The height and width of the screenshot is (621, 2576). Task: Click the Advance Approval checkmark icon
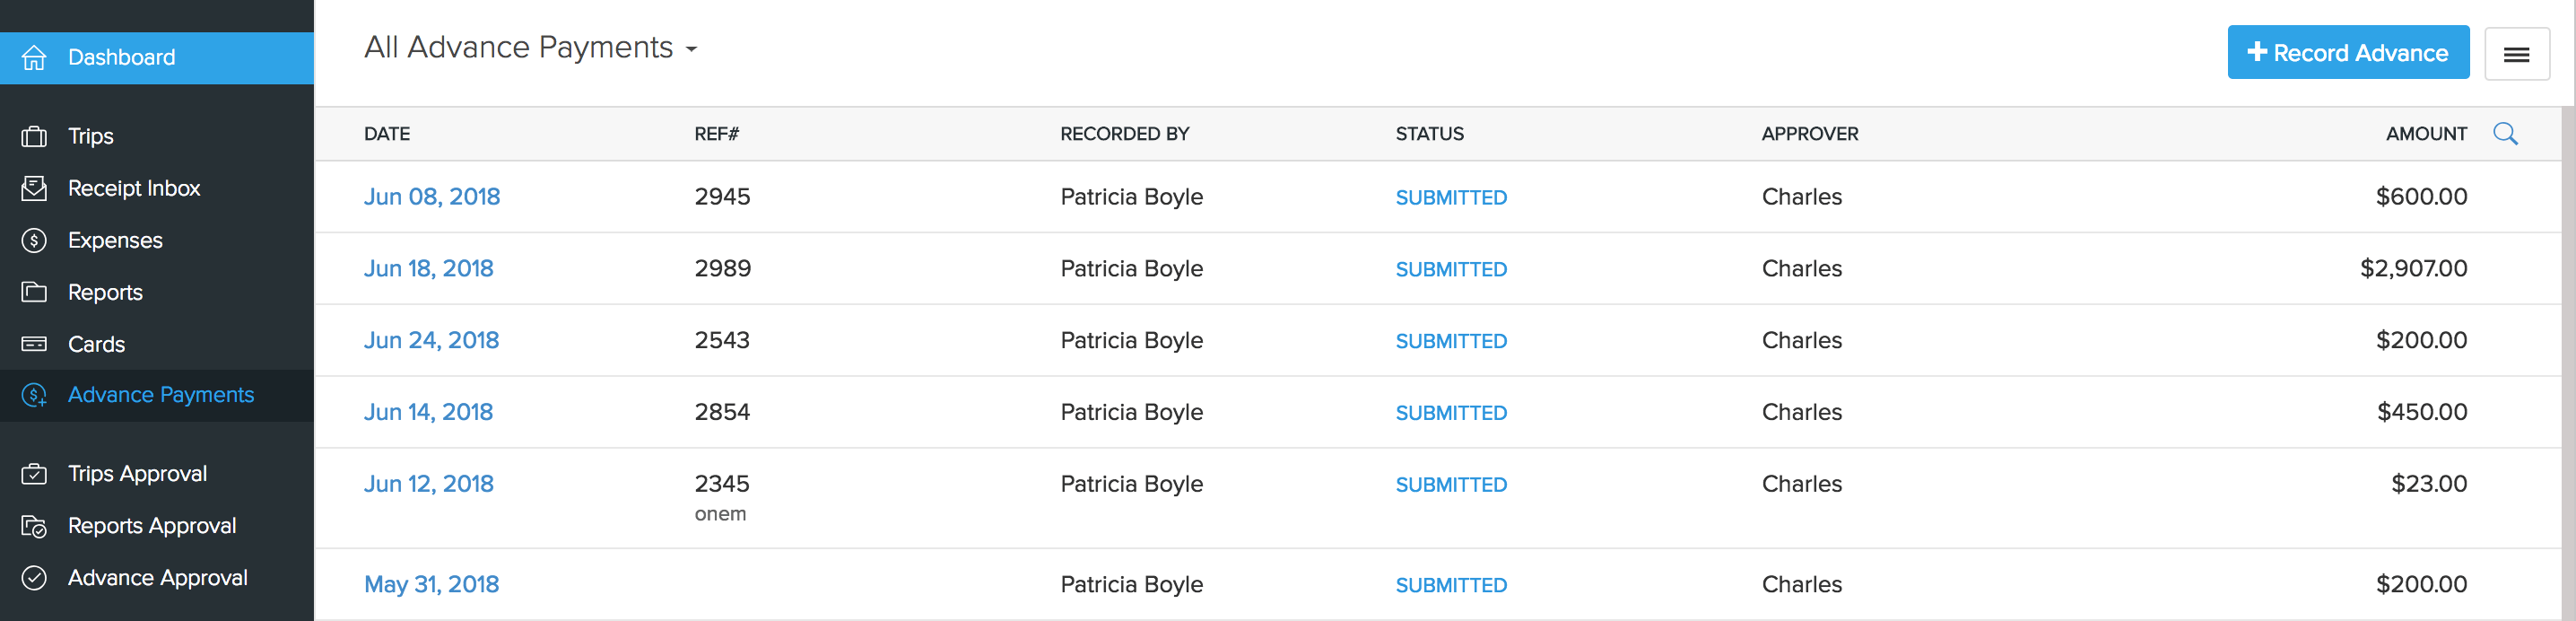click(34, 578)
